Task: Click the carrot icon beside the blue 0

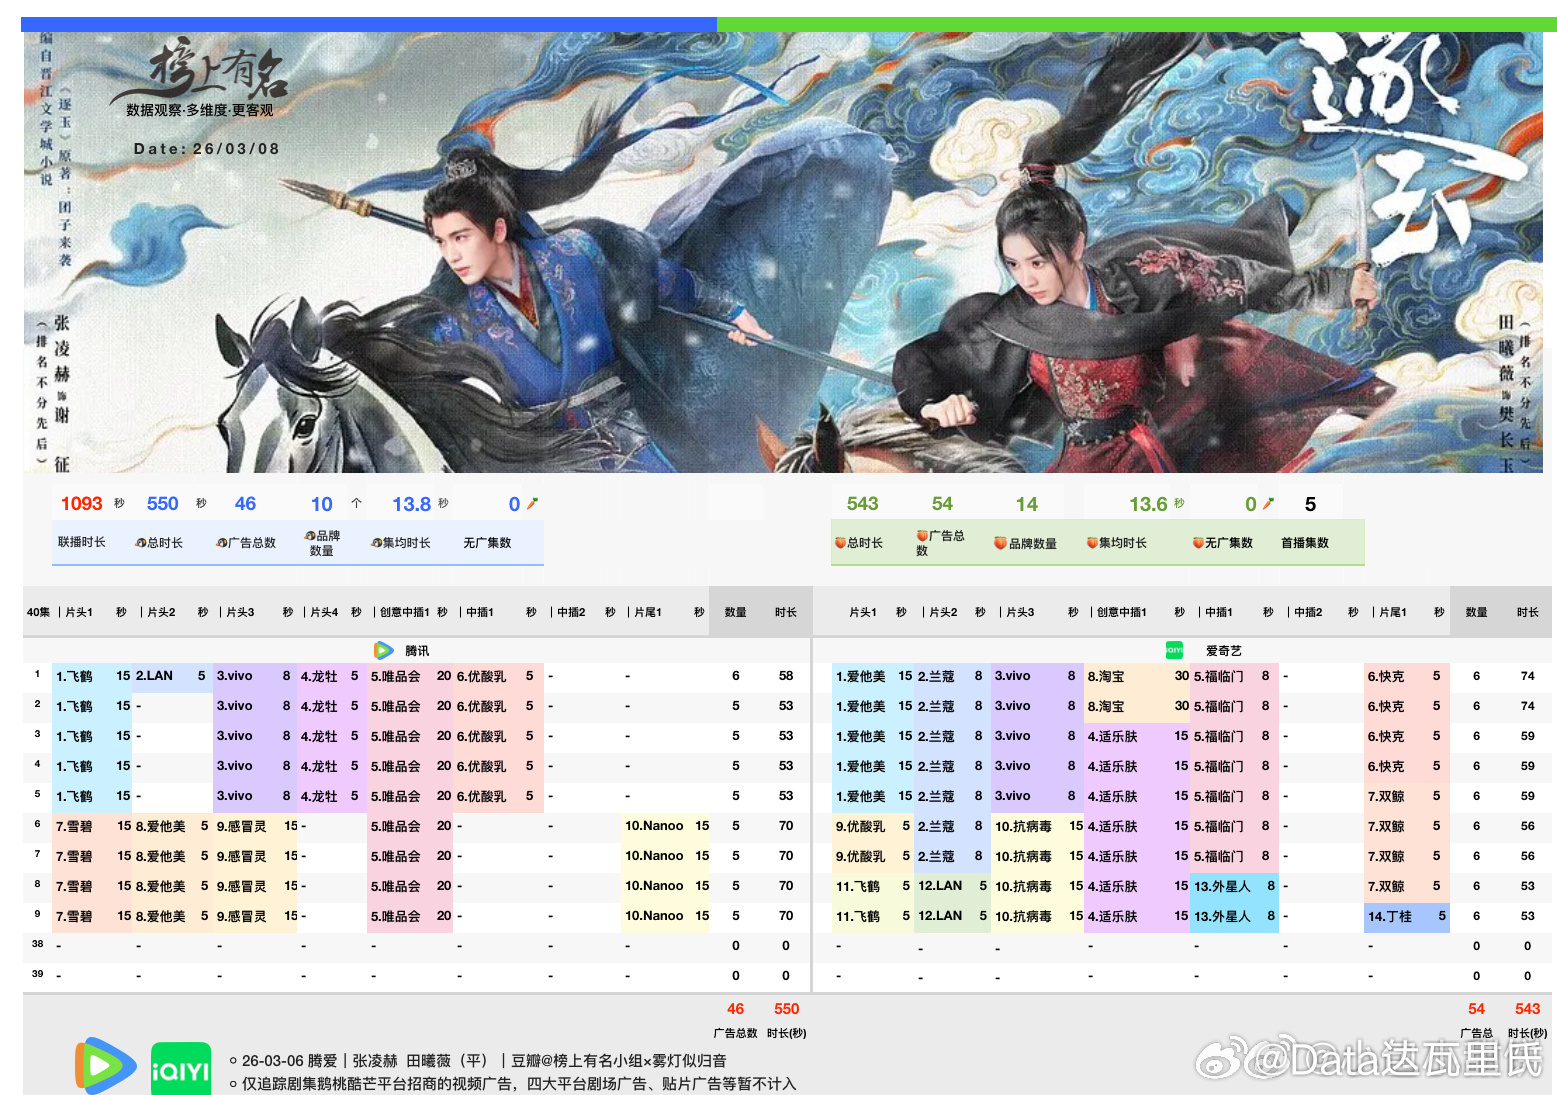Action: click(x=532, y=504)
